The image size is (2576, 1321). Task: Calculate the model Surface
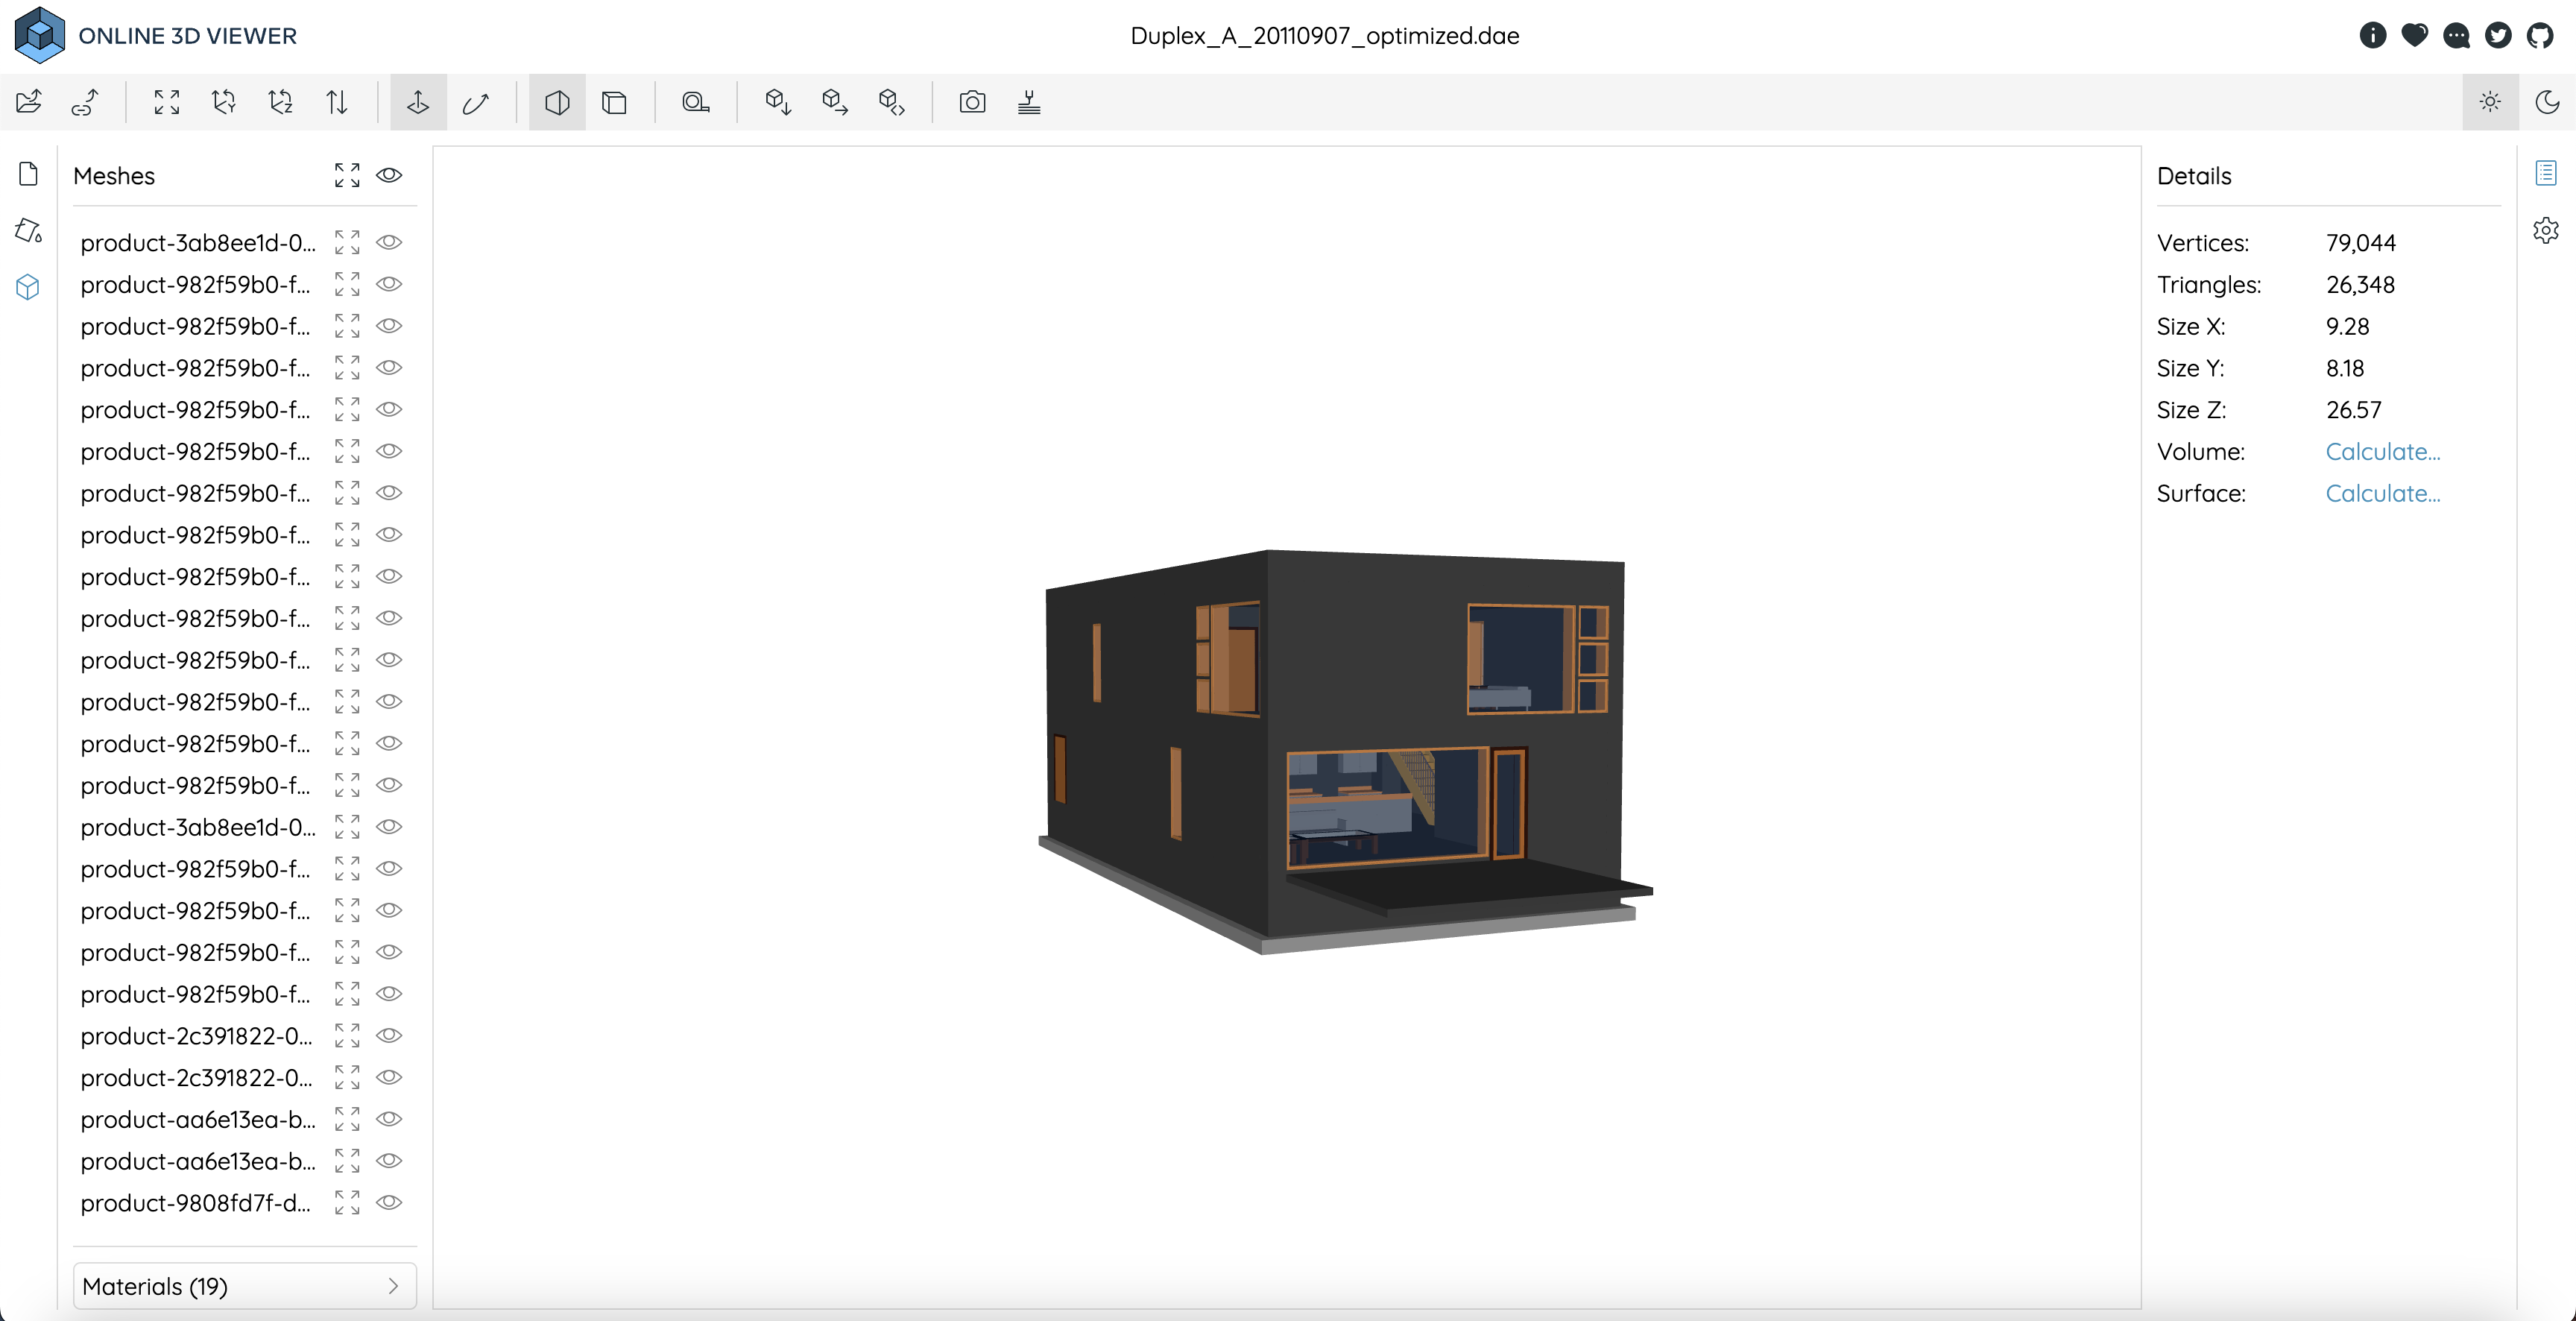(x=2383, y=493)
